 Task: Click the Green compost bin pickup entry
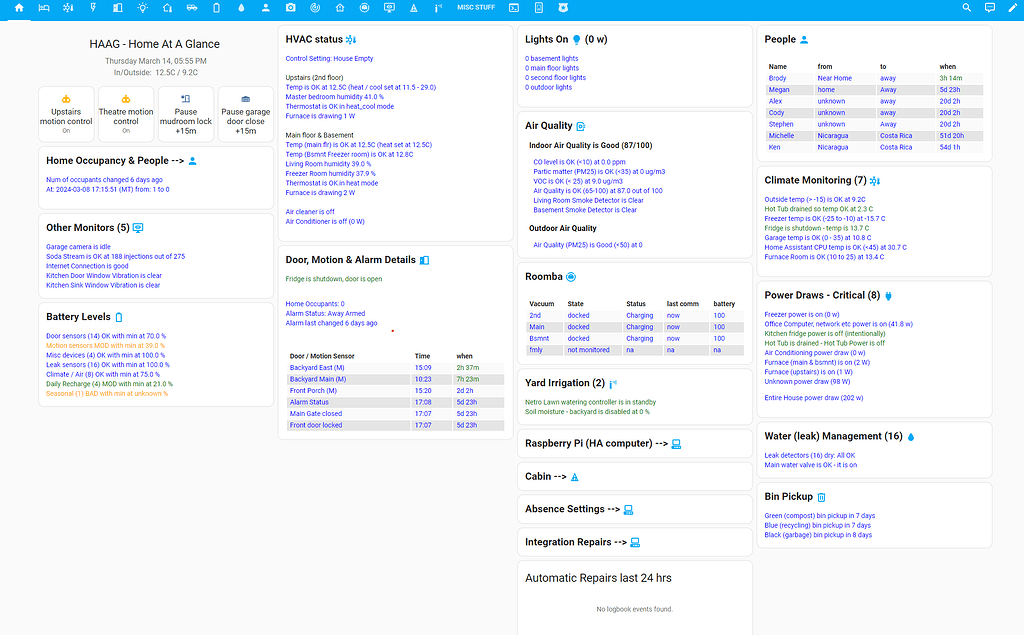pos(822,514)
